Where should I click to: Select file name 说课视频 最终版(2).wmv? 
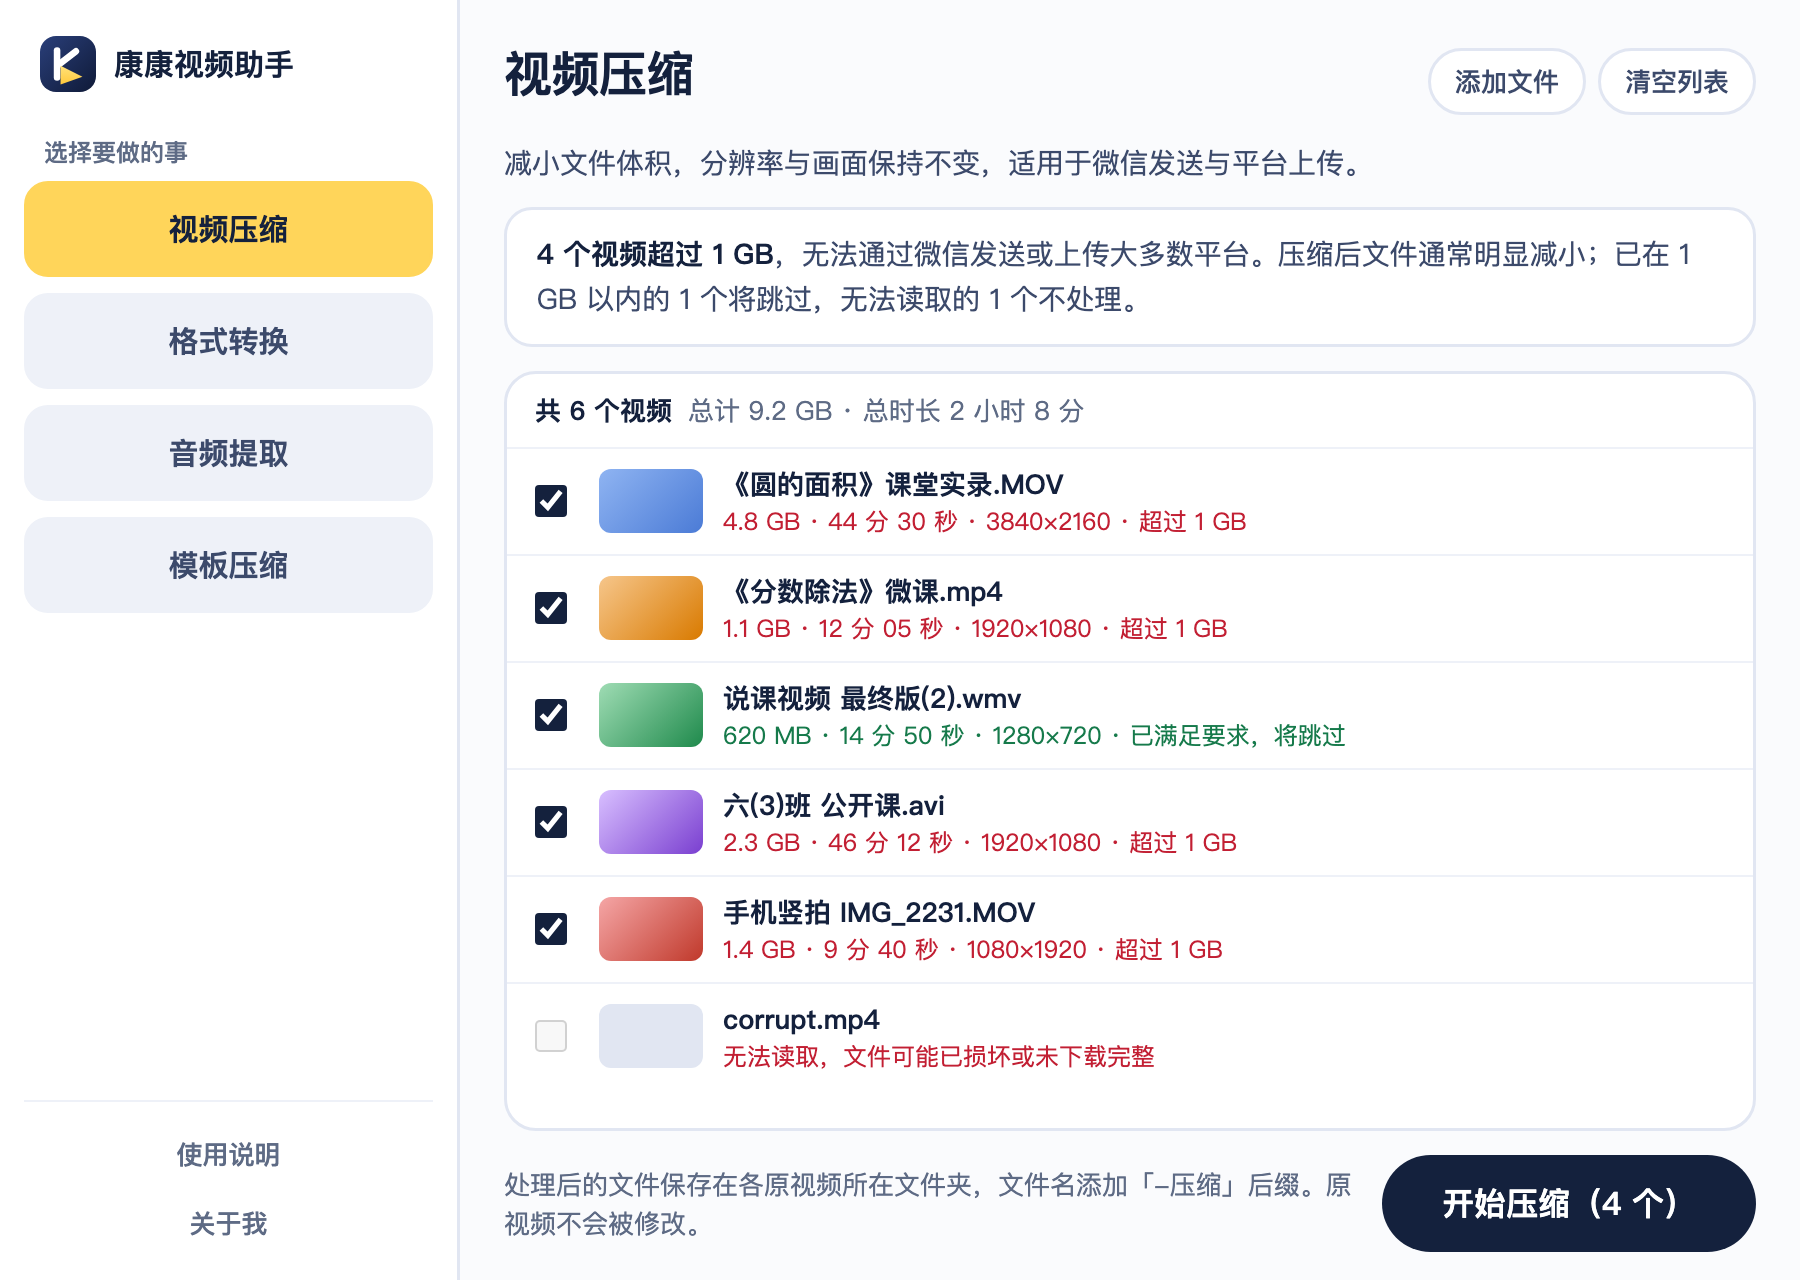point(872,699)
